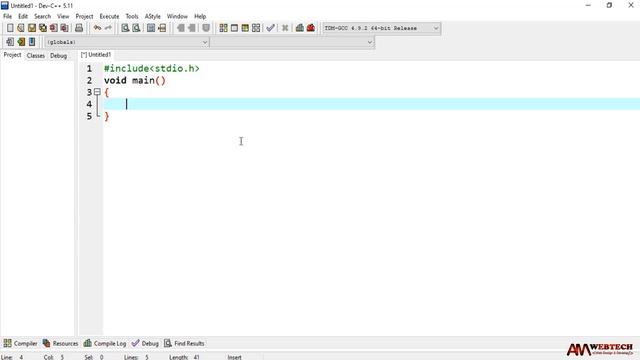640x360 pixels.
Task: Click the Profile analysis toolbar icon
Action: point(300,28)
